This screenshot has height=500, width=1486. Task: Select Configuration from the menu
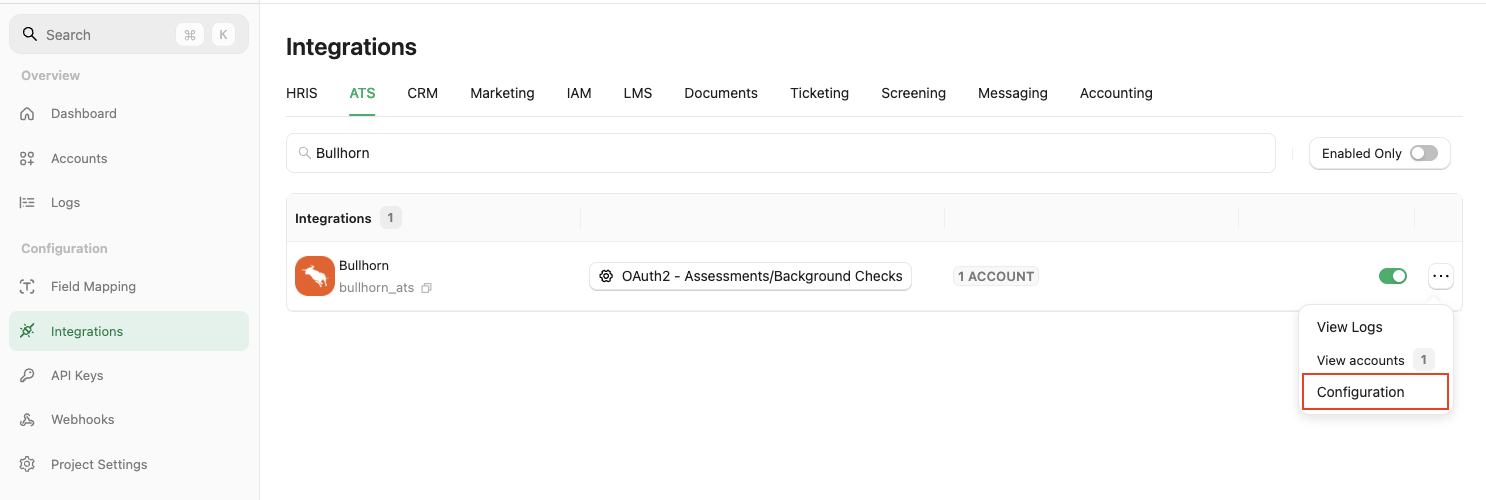coord(1376,392)
